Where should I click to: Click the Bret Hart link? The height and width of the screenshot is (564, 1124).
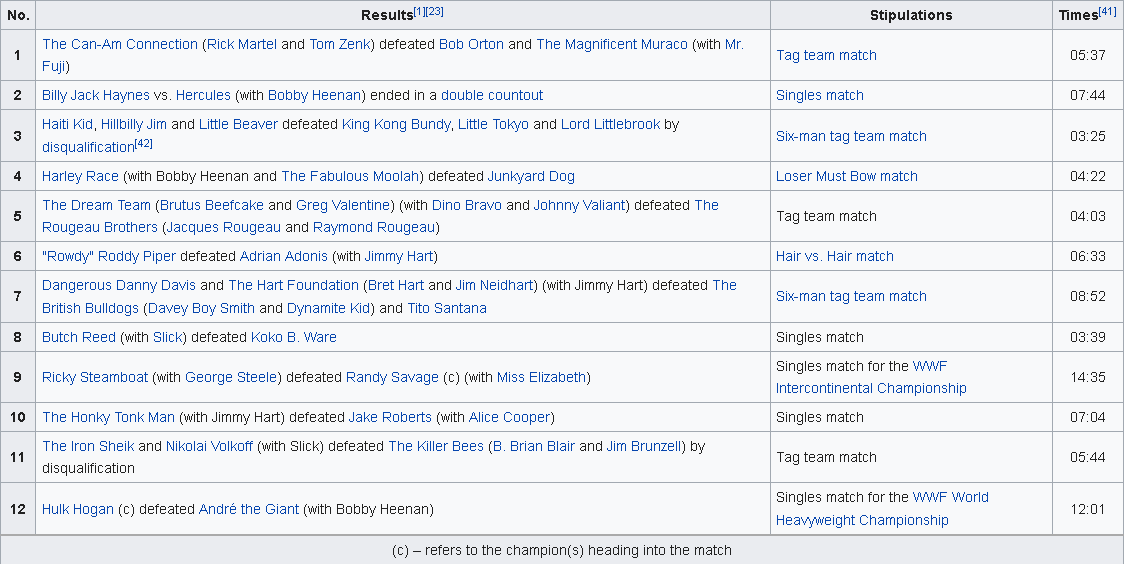click(x=396, y=285)
